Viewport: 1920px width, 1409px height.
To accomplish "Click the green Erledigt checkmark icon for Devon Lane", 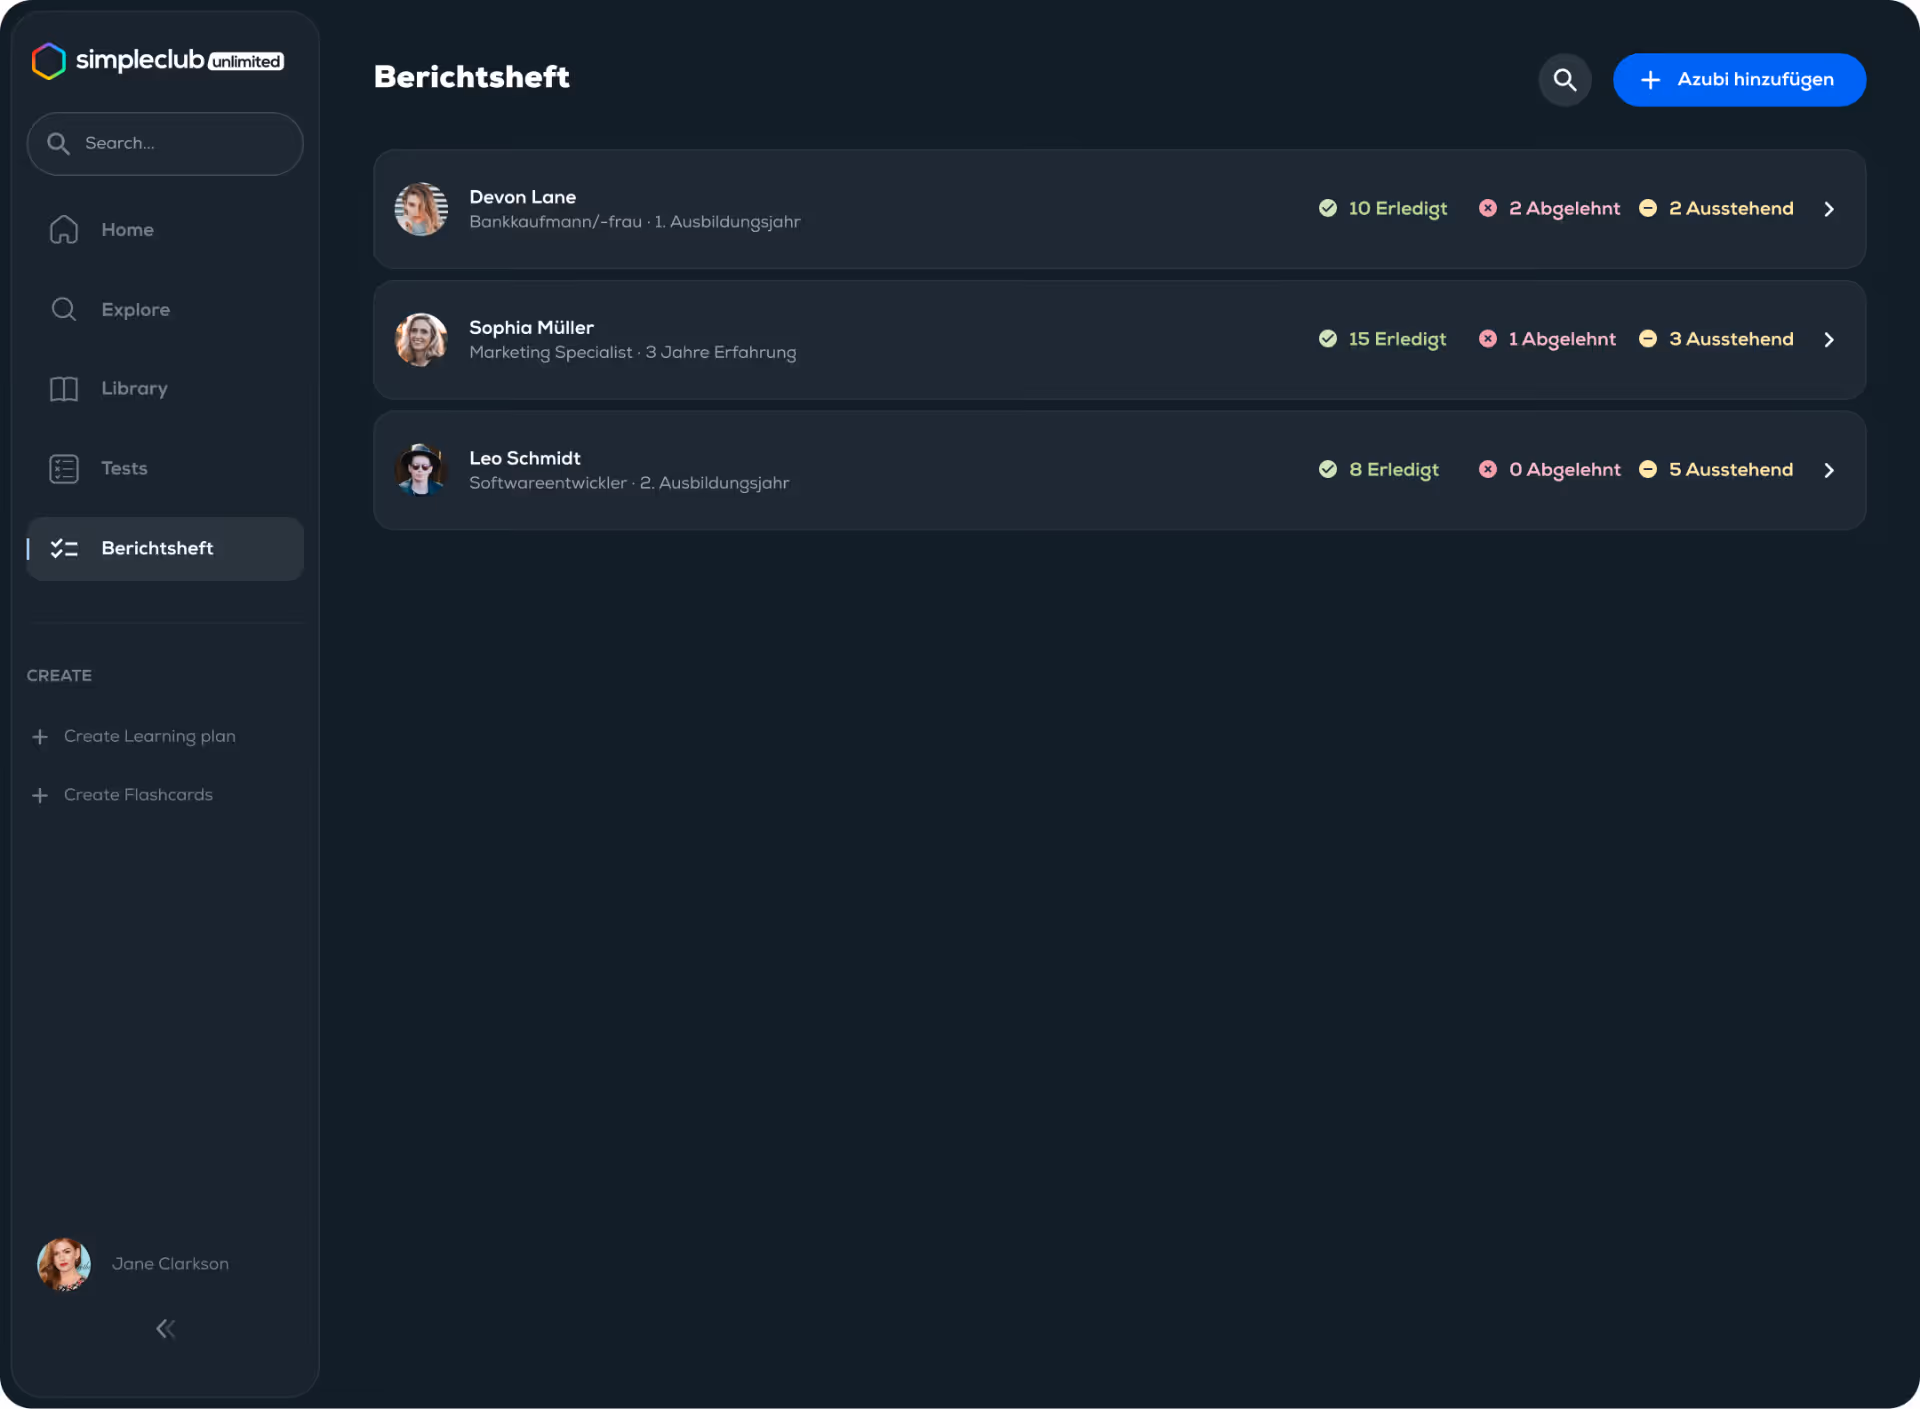I will pyautogui.click(x=1328, y=208).
